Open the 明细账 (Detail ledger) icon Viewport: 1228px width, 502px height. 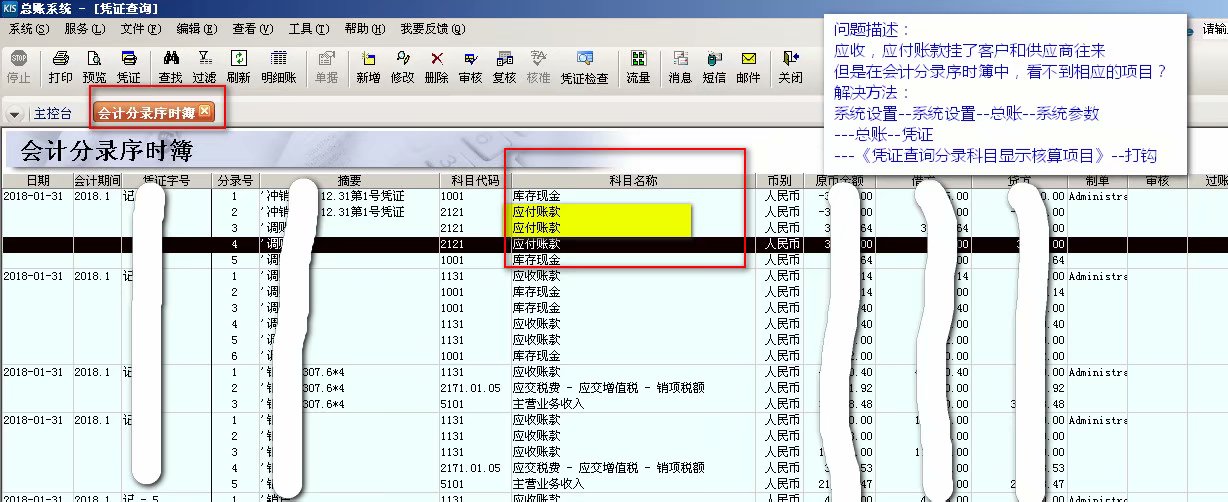278,67
